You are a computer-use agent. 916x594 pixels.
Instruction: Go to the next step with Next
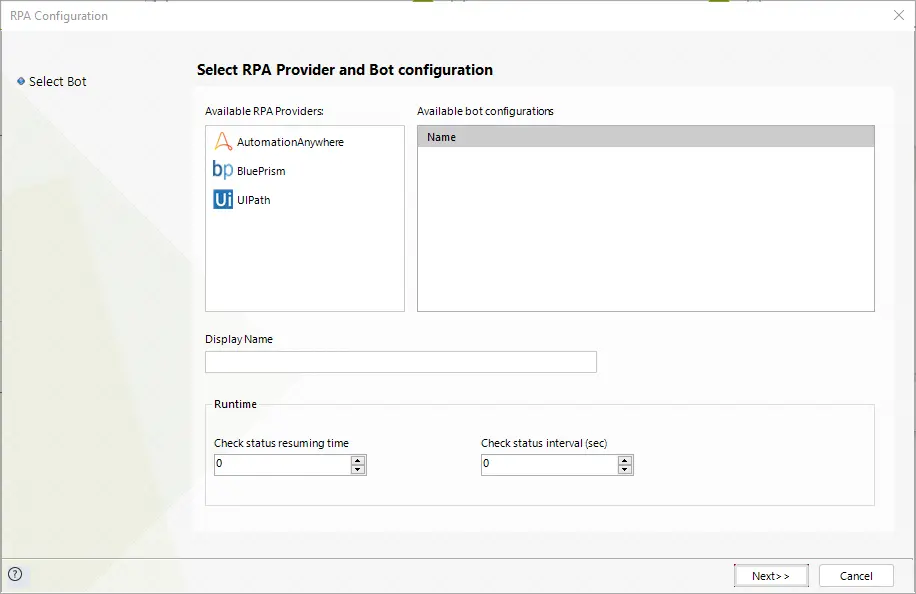coord(771,576)
